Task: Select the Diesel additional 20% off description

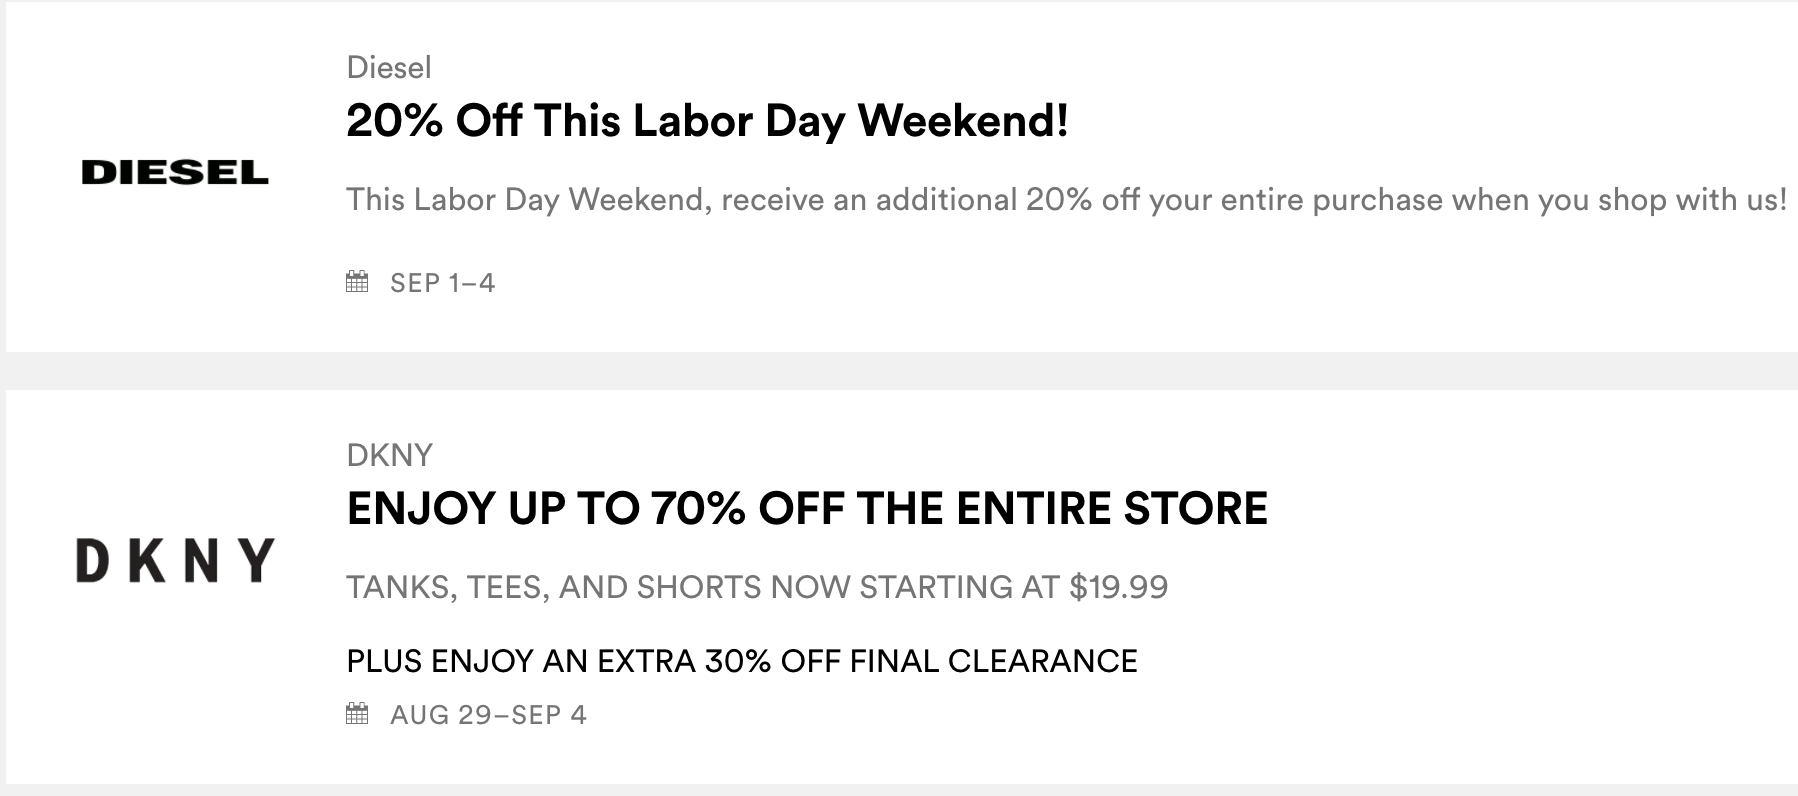Action: tap(1066, 200)
